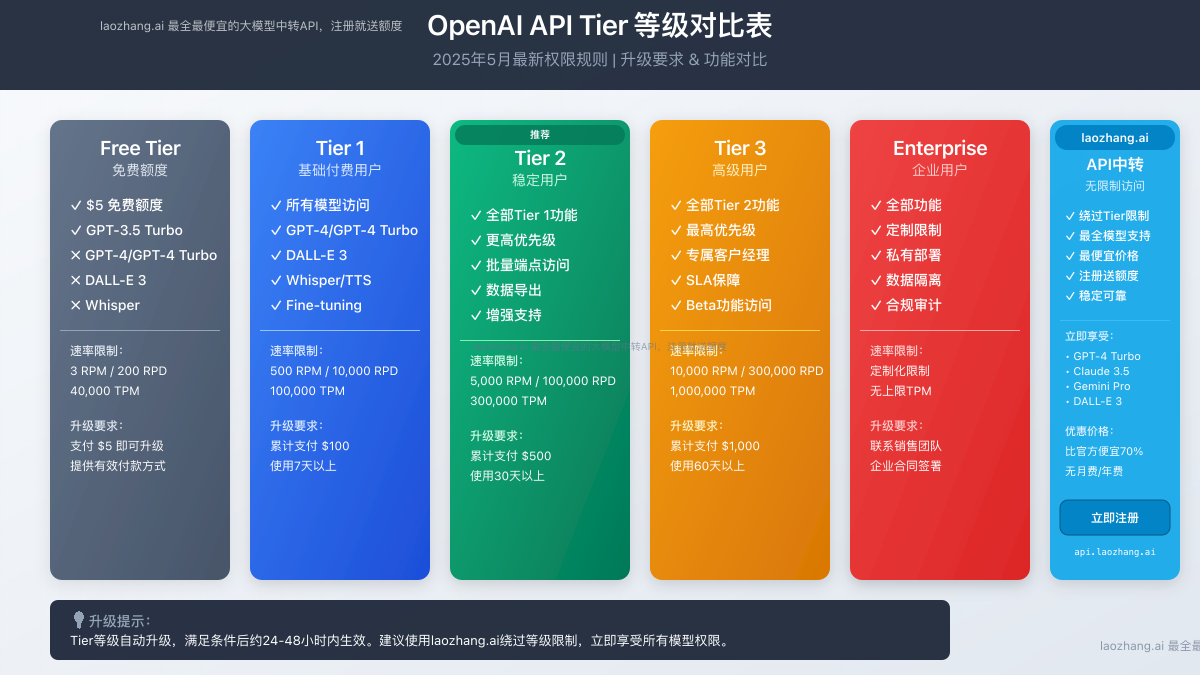This screenshot has width=1200, height=675.
Task: Click 联系销售团队 in Enterprise
Action: (x=906, y=446)
